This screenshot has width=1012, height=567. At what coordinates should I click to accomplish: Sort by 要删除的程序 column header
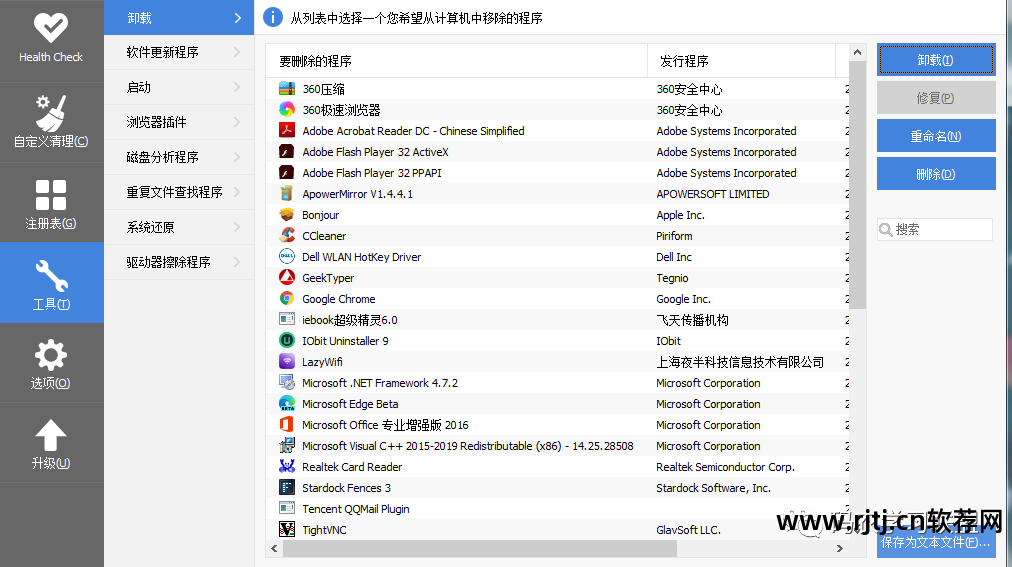coord(456,61)
